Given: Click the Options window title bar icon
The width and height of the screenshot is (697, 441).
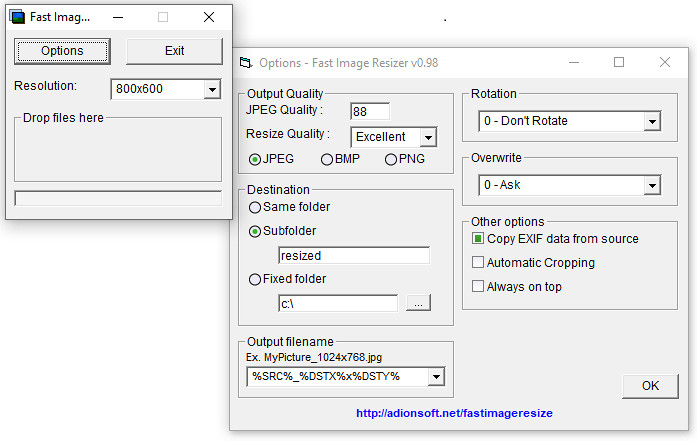Looking at the screenshot, I should [x=245, y=63].
